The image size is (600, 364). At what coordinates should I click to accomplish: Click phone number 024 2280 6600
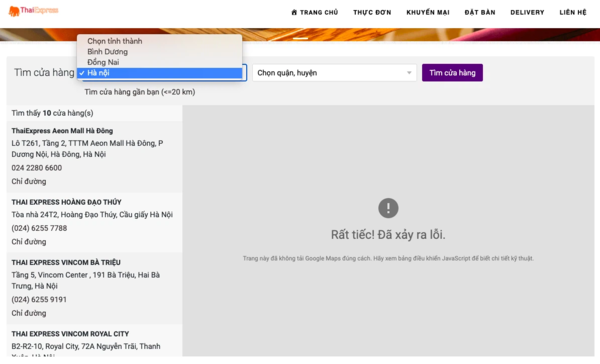point(36,168)
